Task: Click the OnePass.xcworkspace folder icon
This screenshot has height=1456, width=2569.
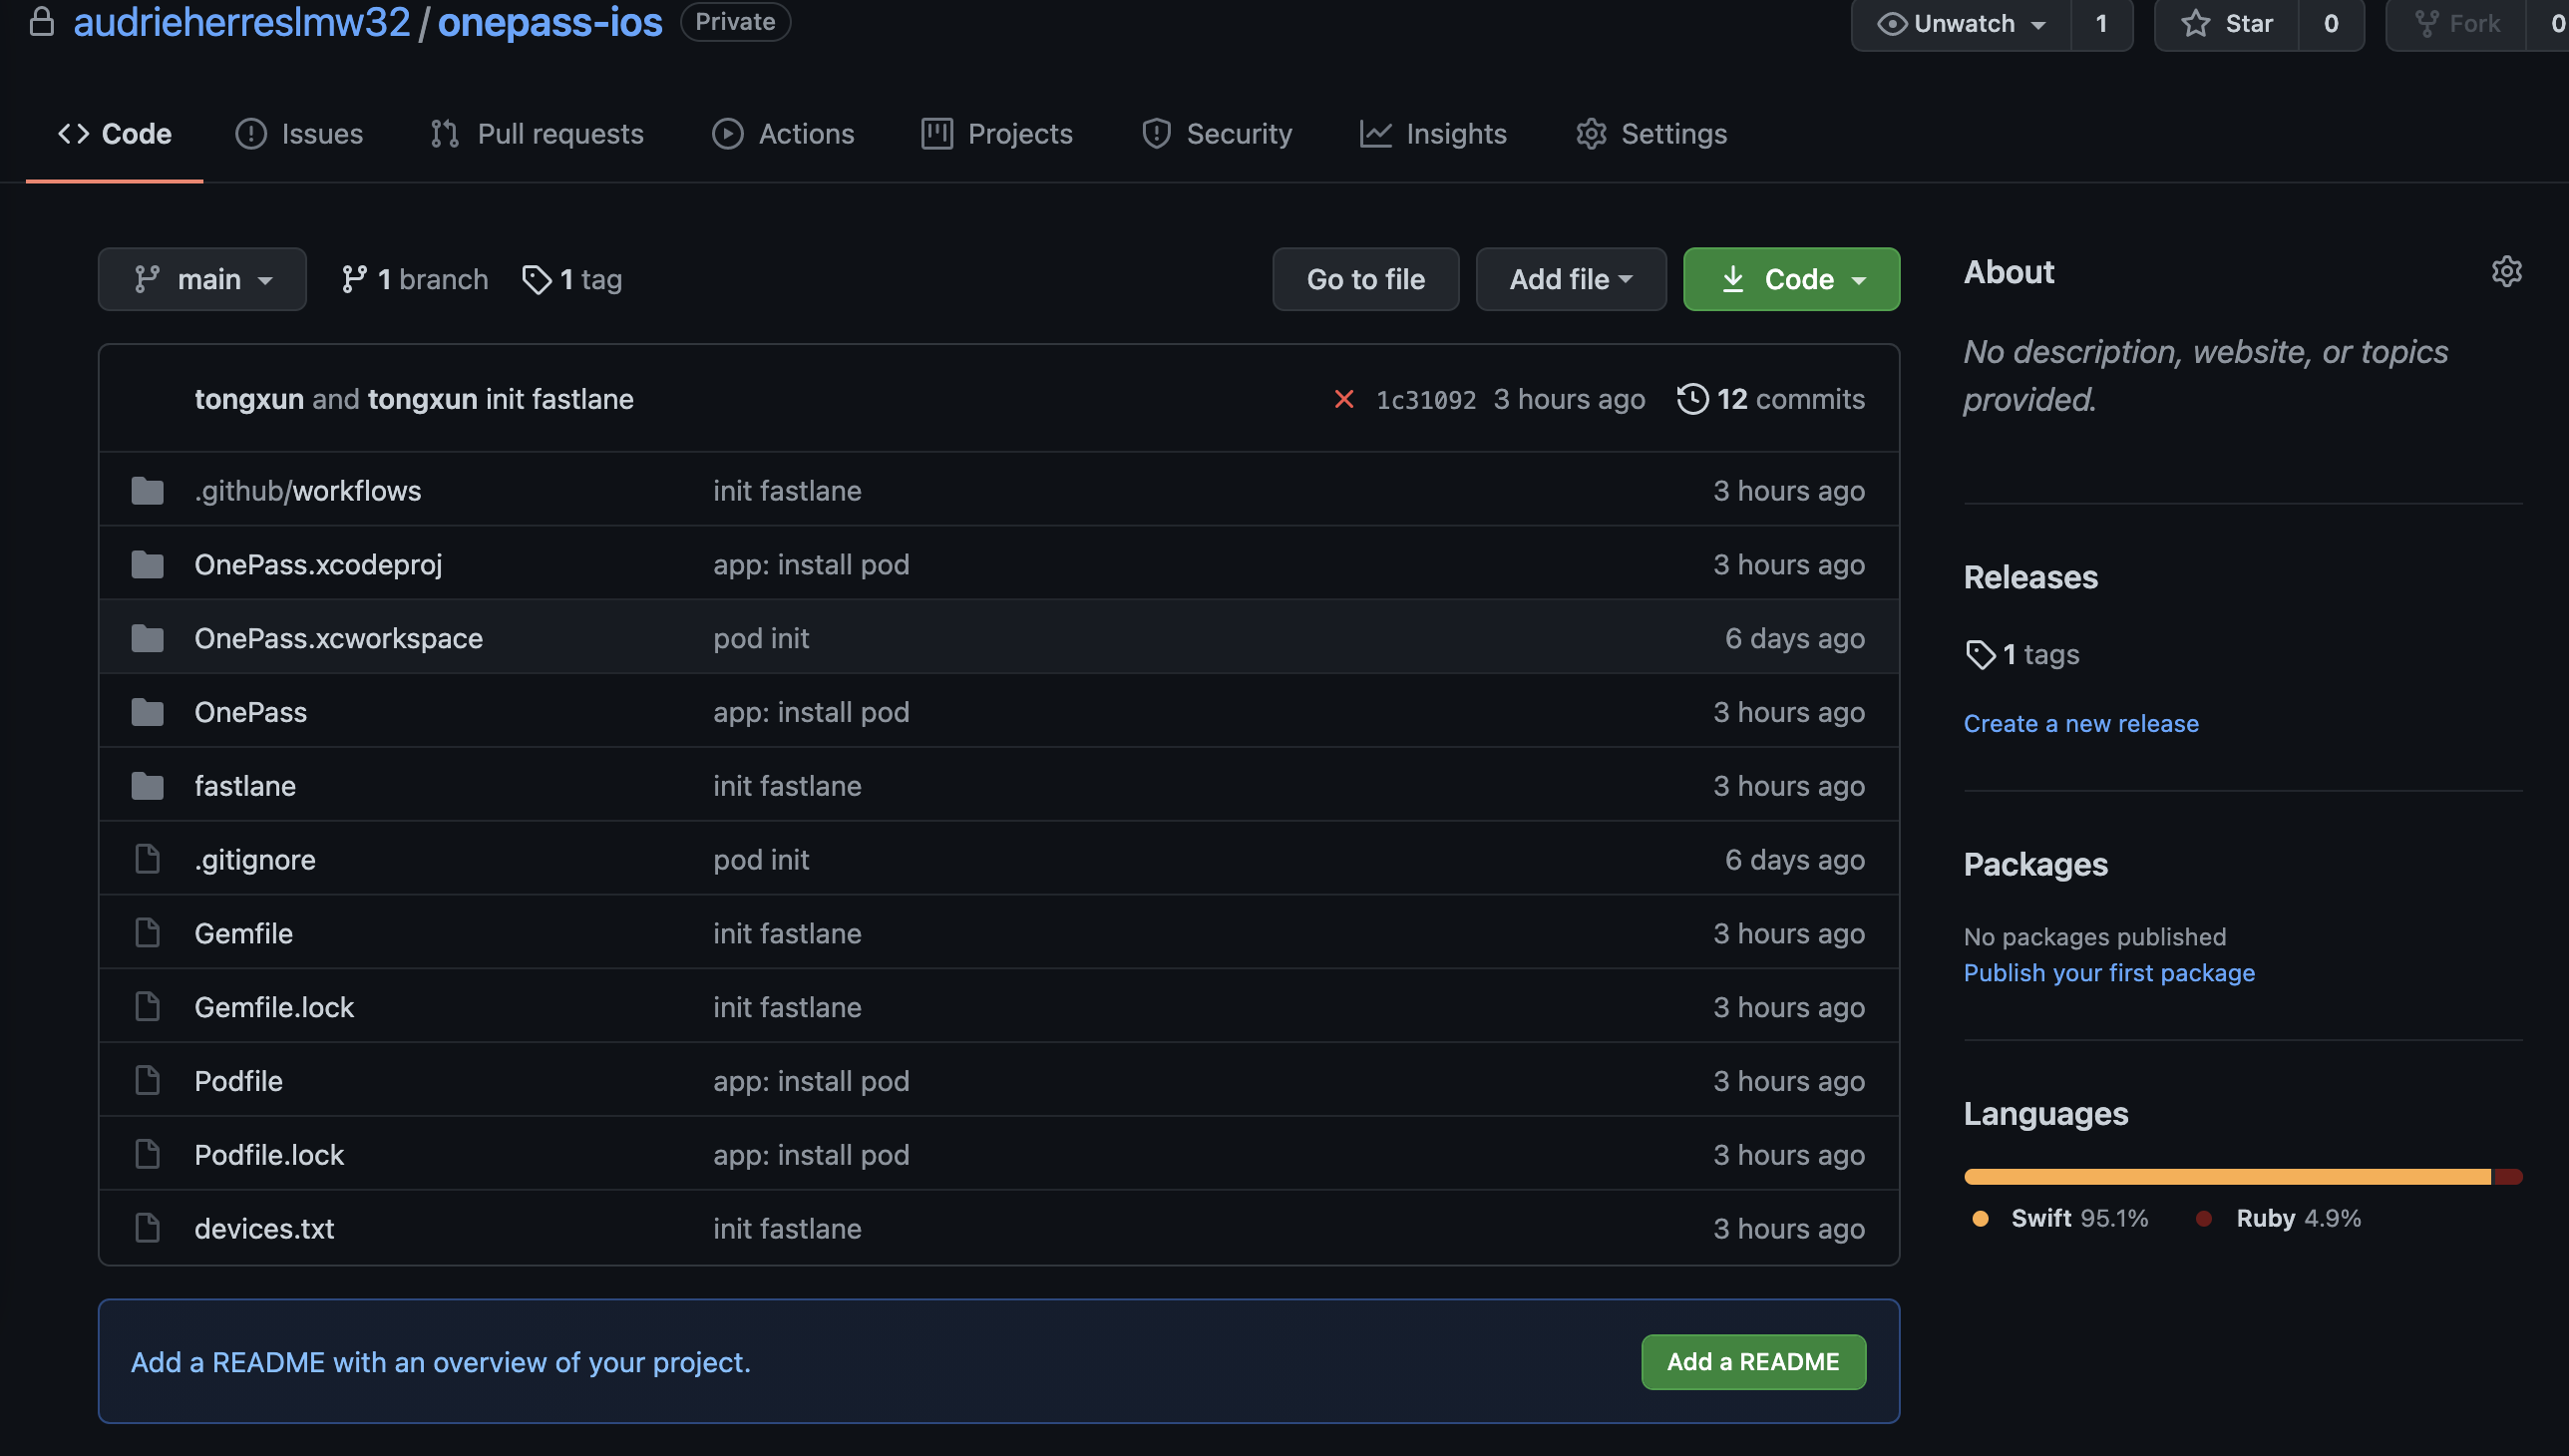Action: pos(148,638)
